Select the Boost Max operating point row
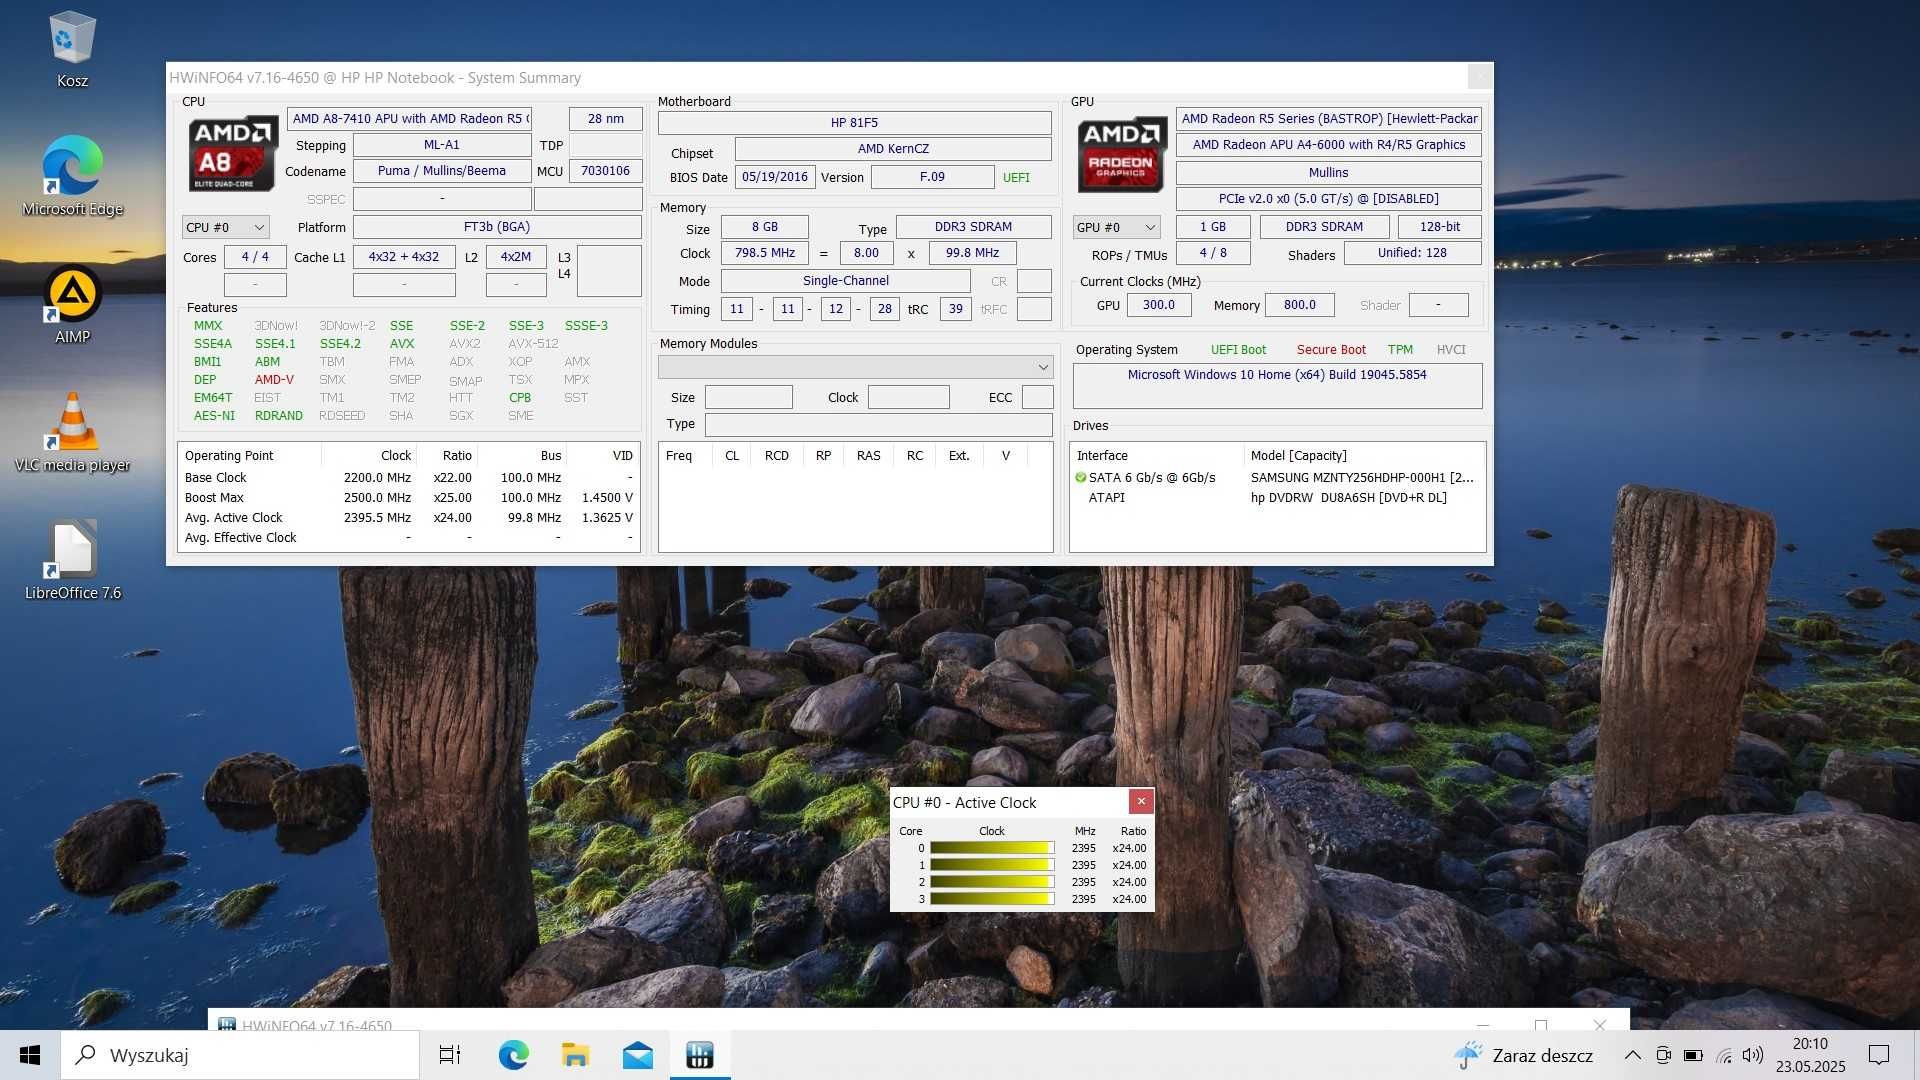 [409, 498]
